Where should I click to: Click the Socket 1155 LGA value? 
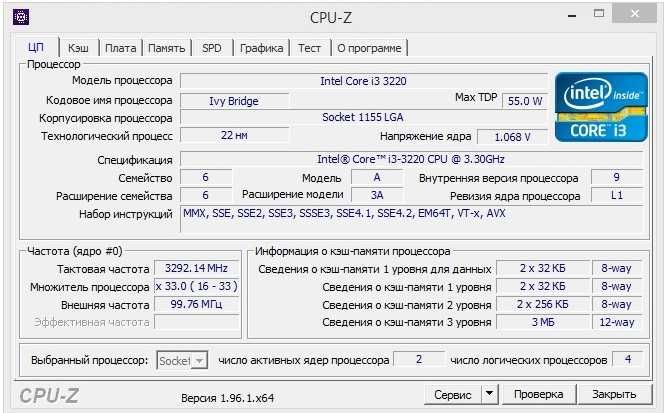point(363,117)
